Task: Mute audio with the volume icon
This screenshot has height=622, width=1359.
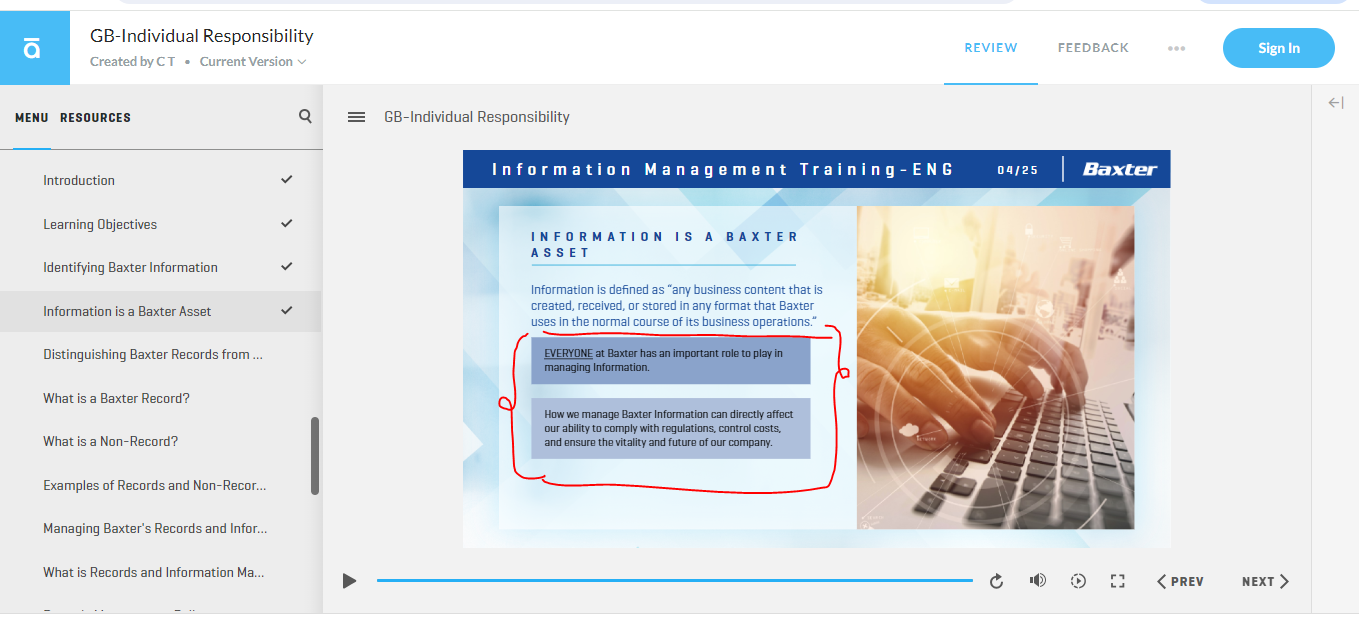Action: tap(1038, 580)
